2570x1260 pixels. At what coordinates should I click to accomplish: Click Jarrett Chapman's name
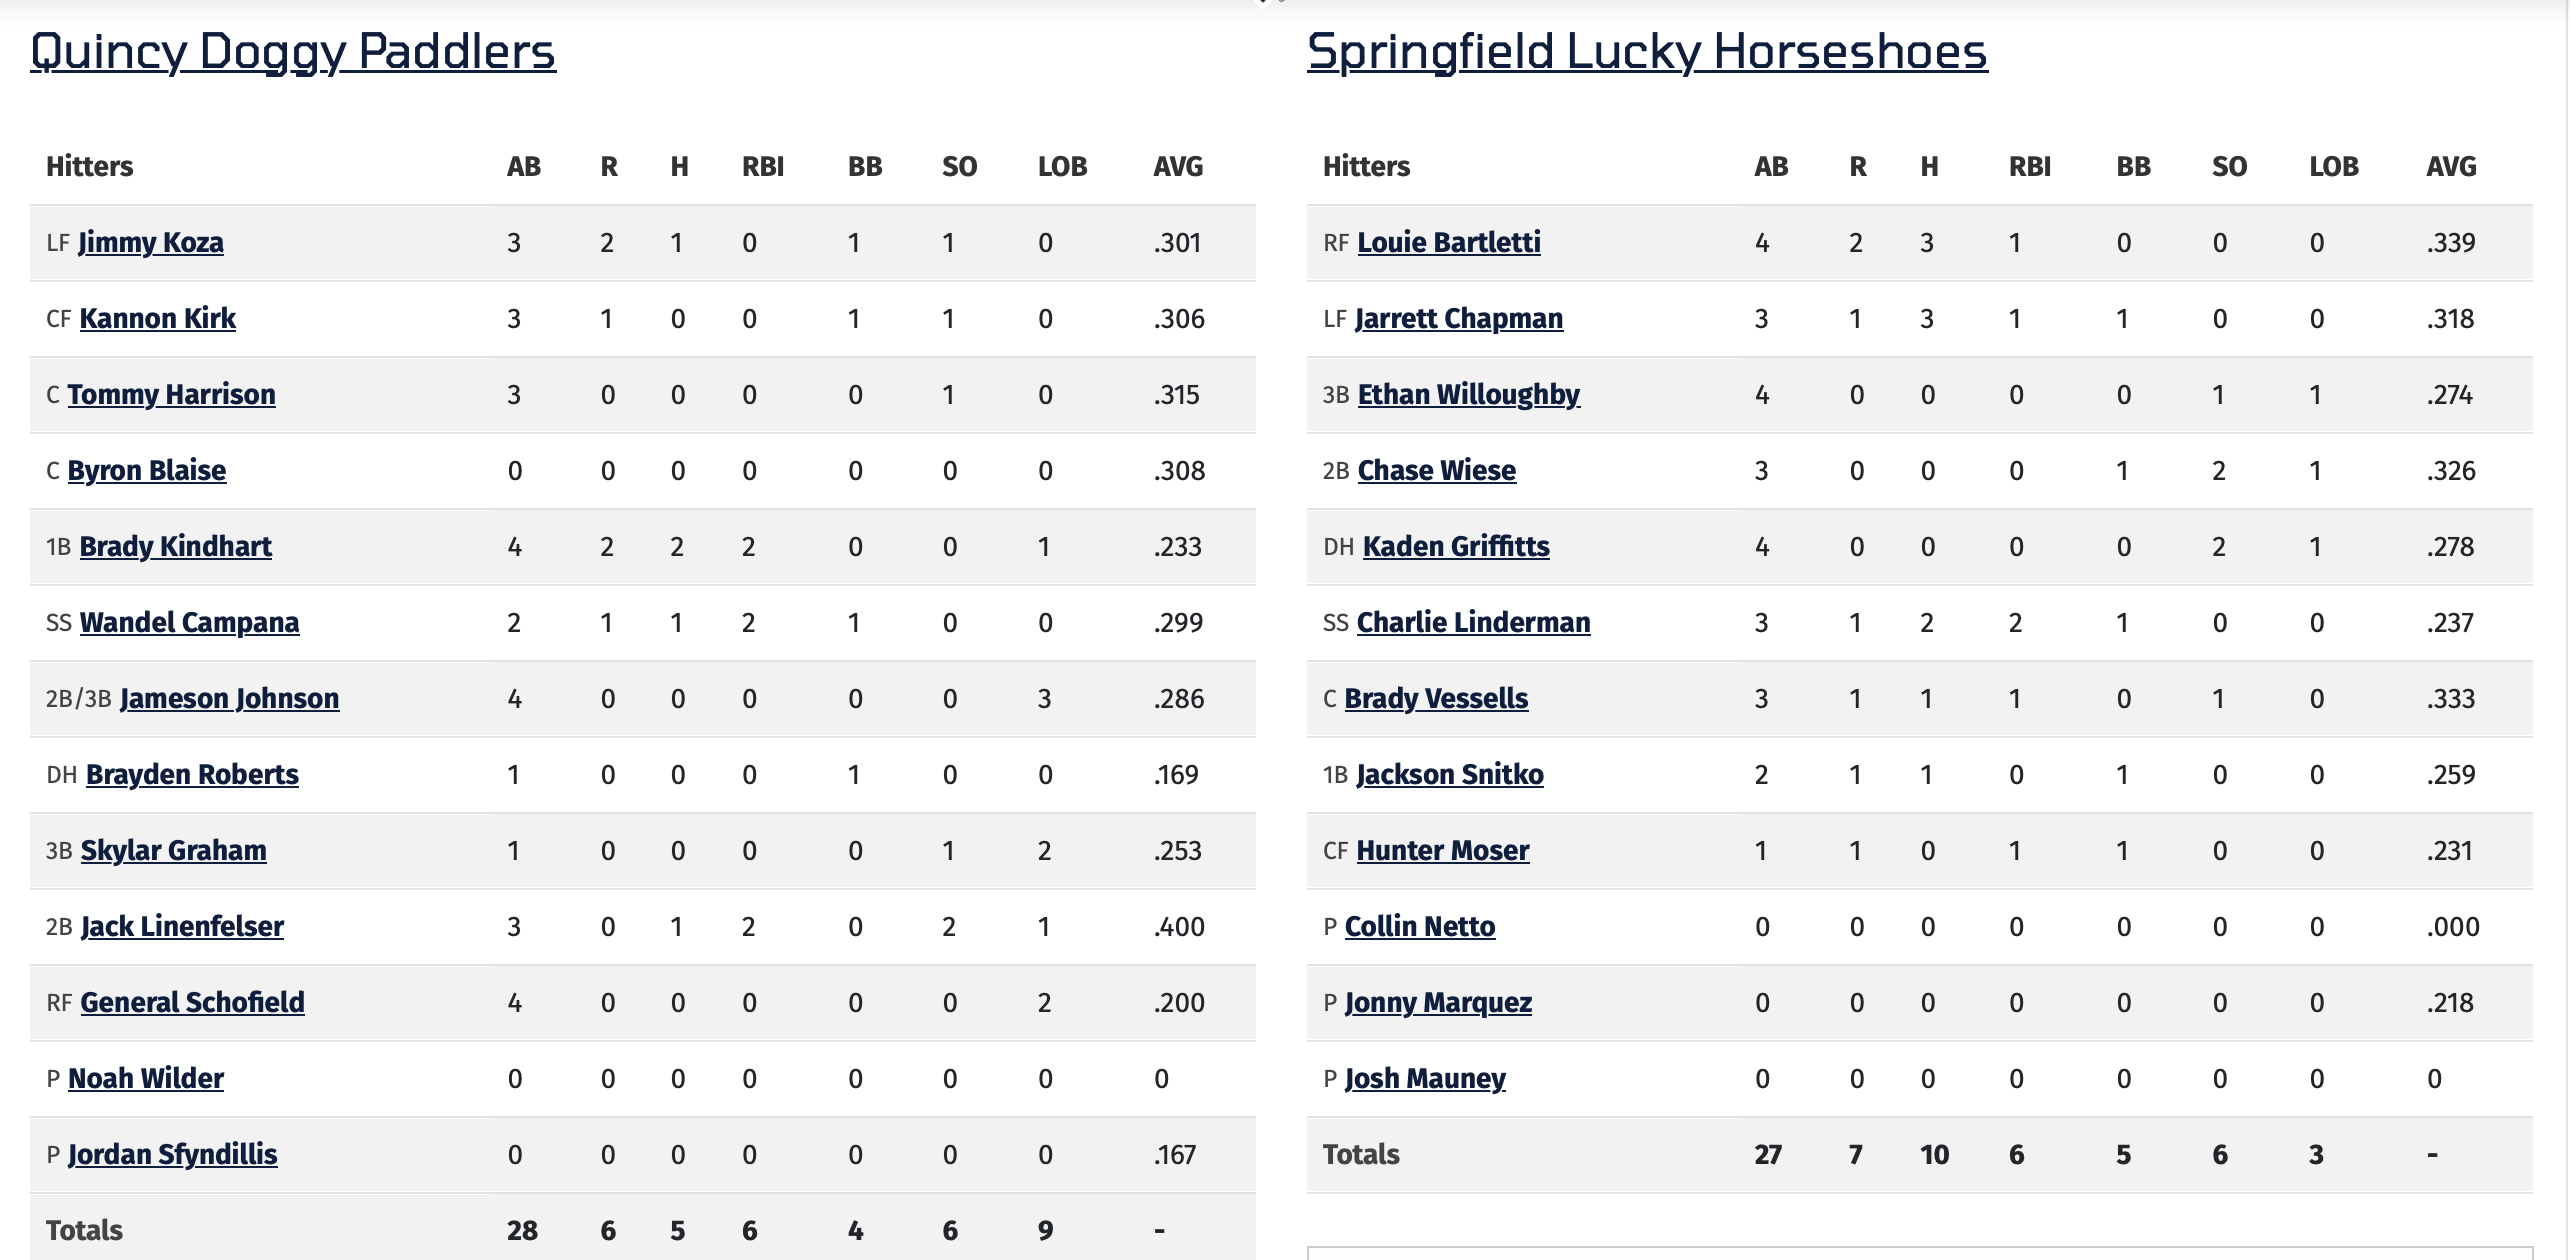point(1459,319)
